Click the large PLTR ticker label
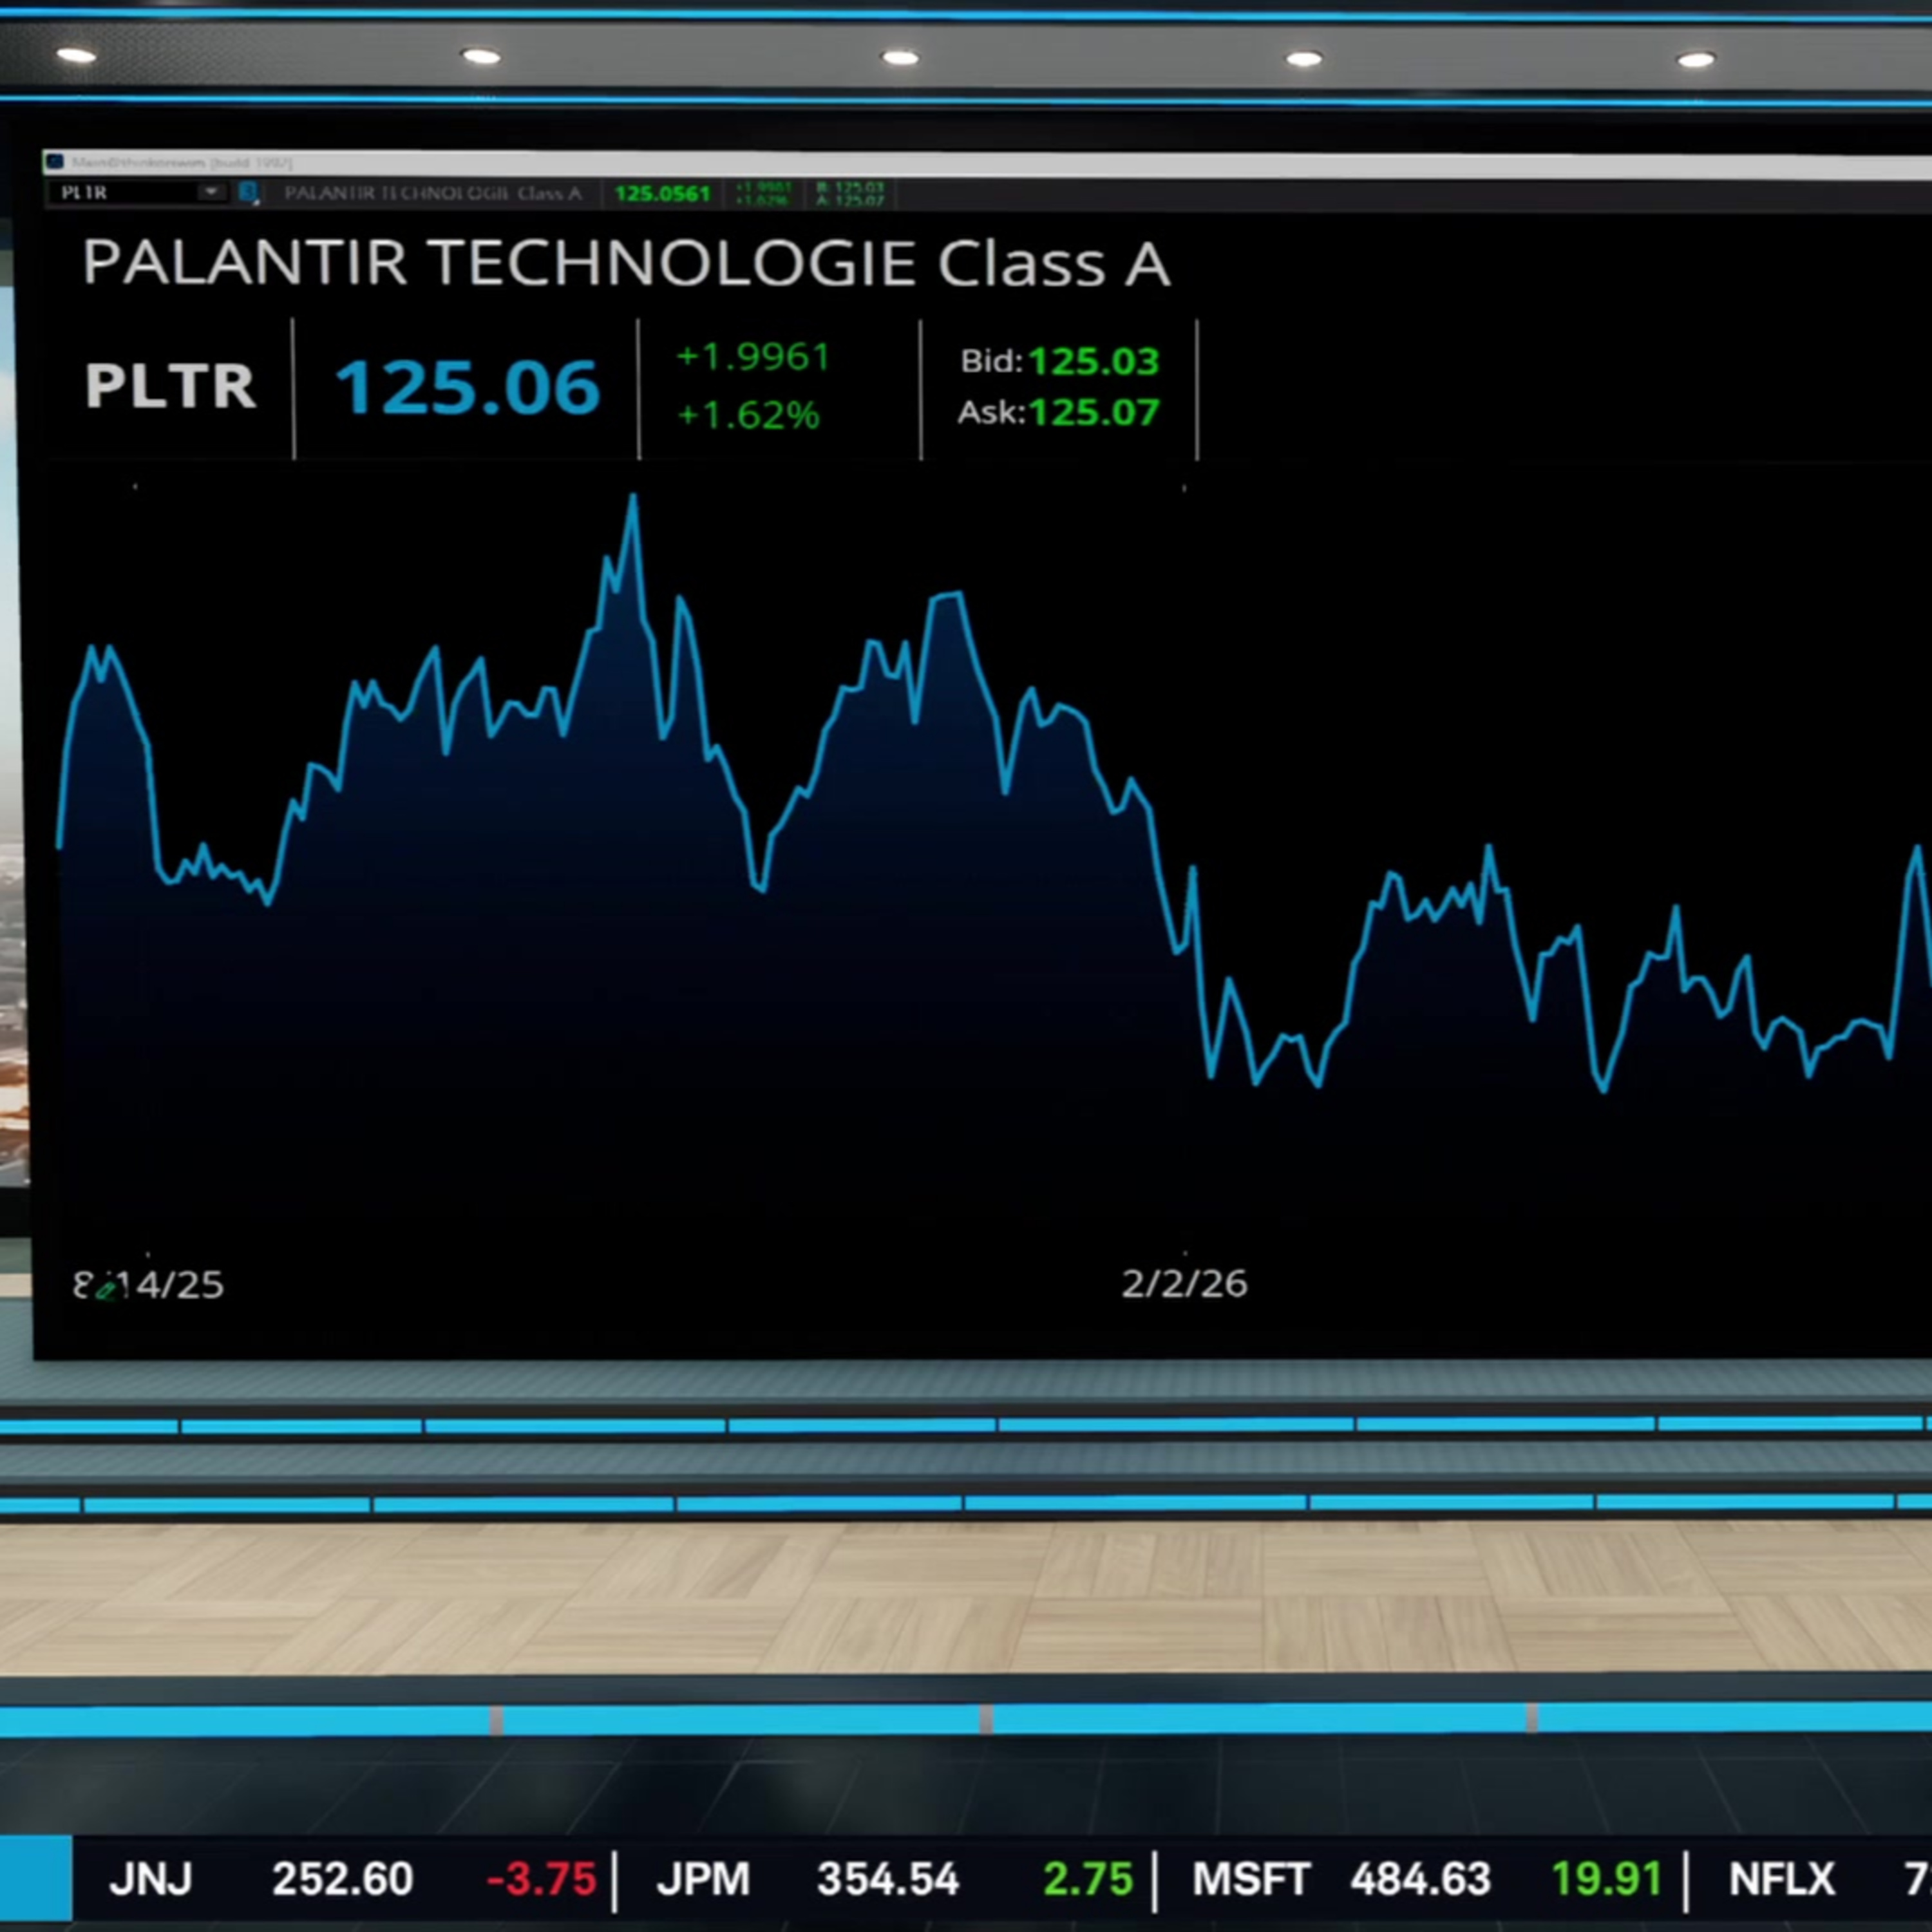 coord(170,386)
